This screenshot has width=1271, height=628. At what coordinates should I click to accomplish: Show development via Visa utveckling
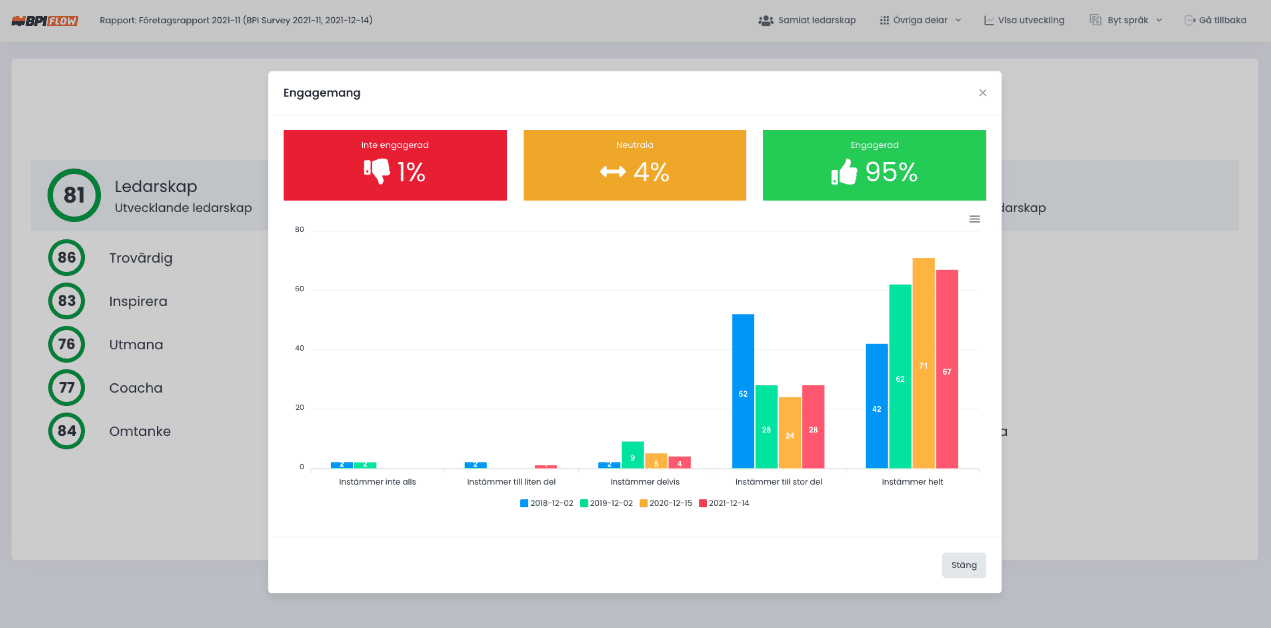pos(1024,20)
